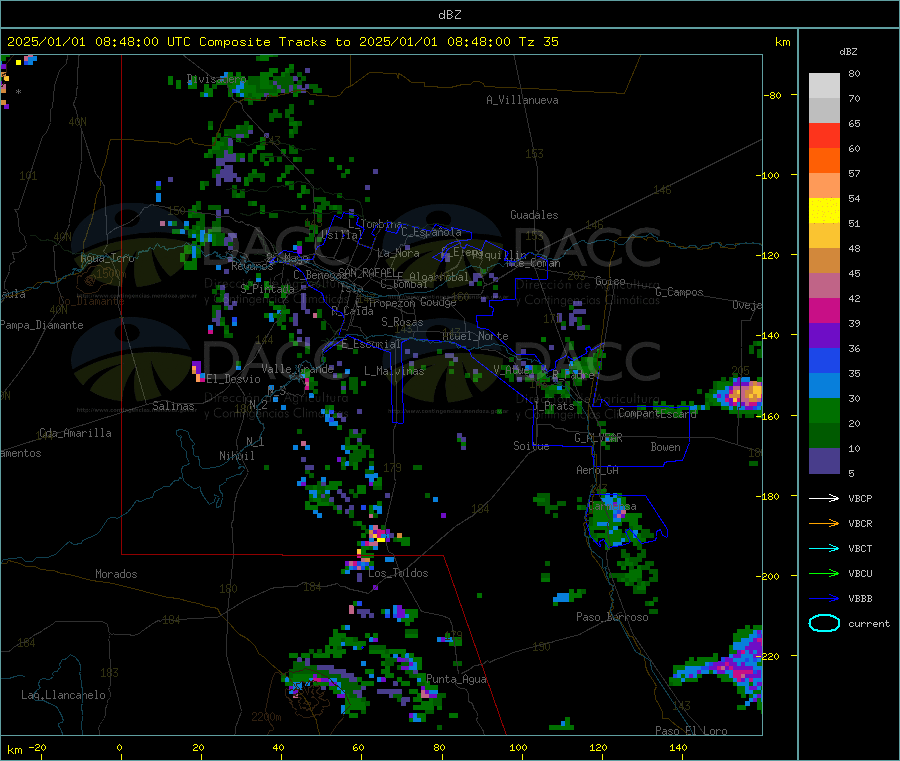Click the 'VBBB' legend label
This screenshot has height=761, width=900.
pos(860,598)
